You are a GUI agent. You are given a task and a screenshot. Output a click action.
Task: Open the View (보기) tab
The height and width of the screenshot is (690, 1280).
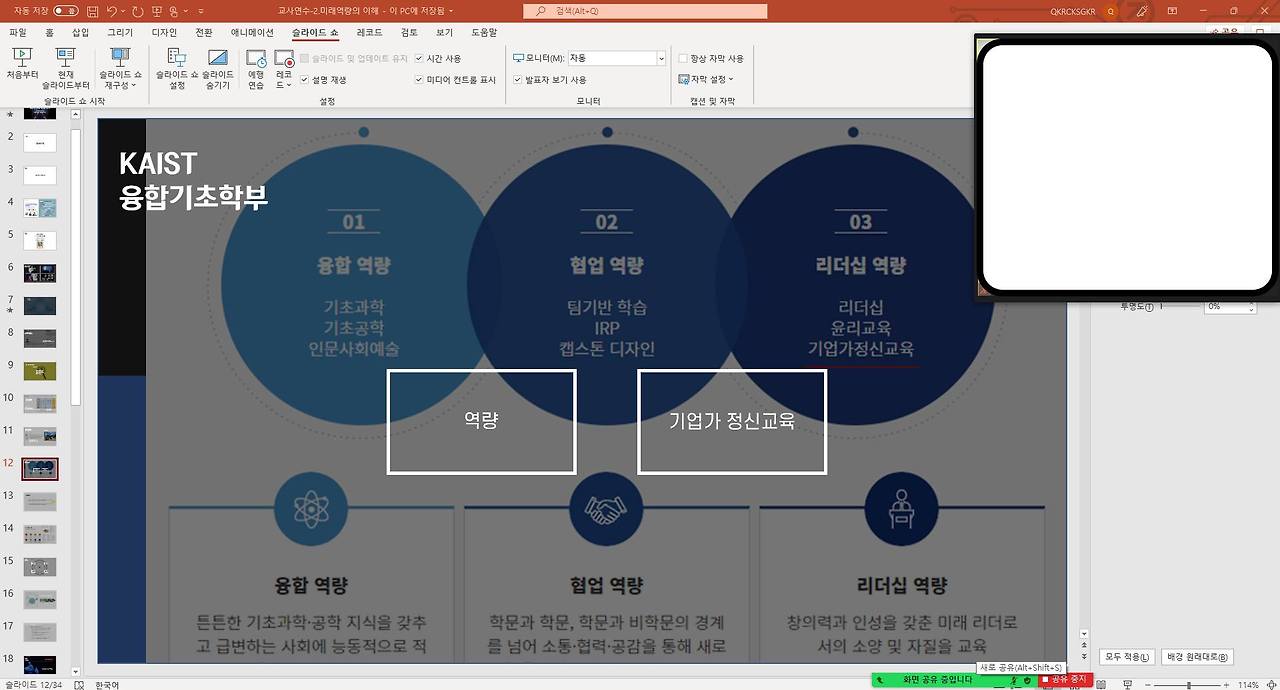click(x=444, y=33)
